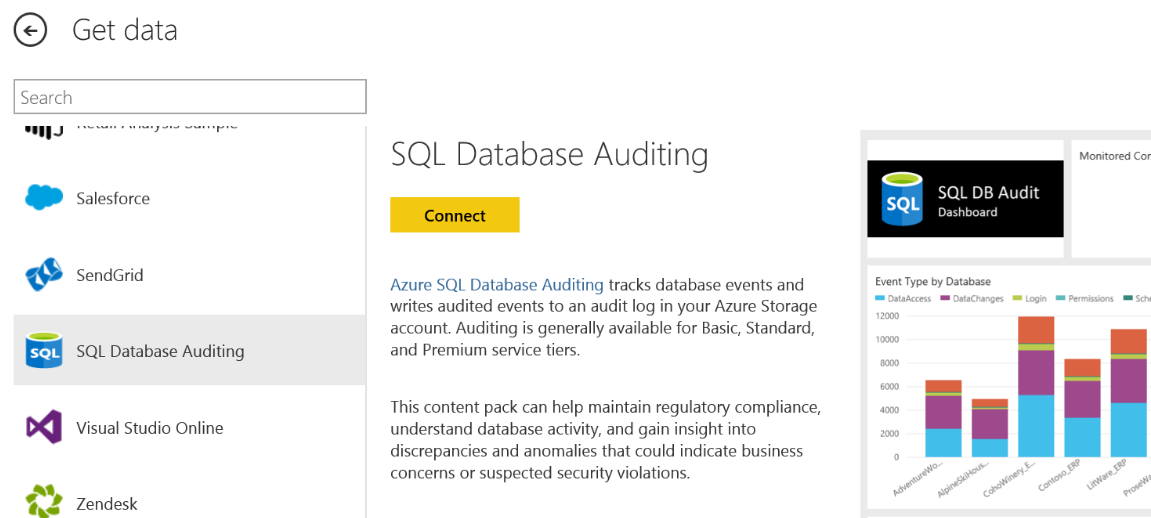Click the SQL Database Auditing list icon
The height and width of the screenshot is (518, 1151).
[44, 351]
